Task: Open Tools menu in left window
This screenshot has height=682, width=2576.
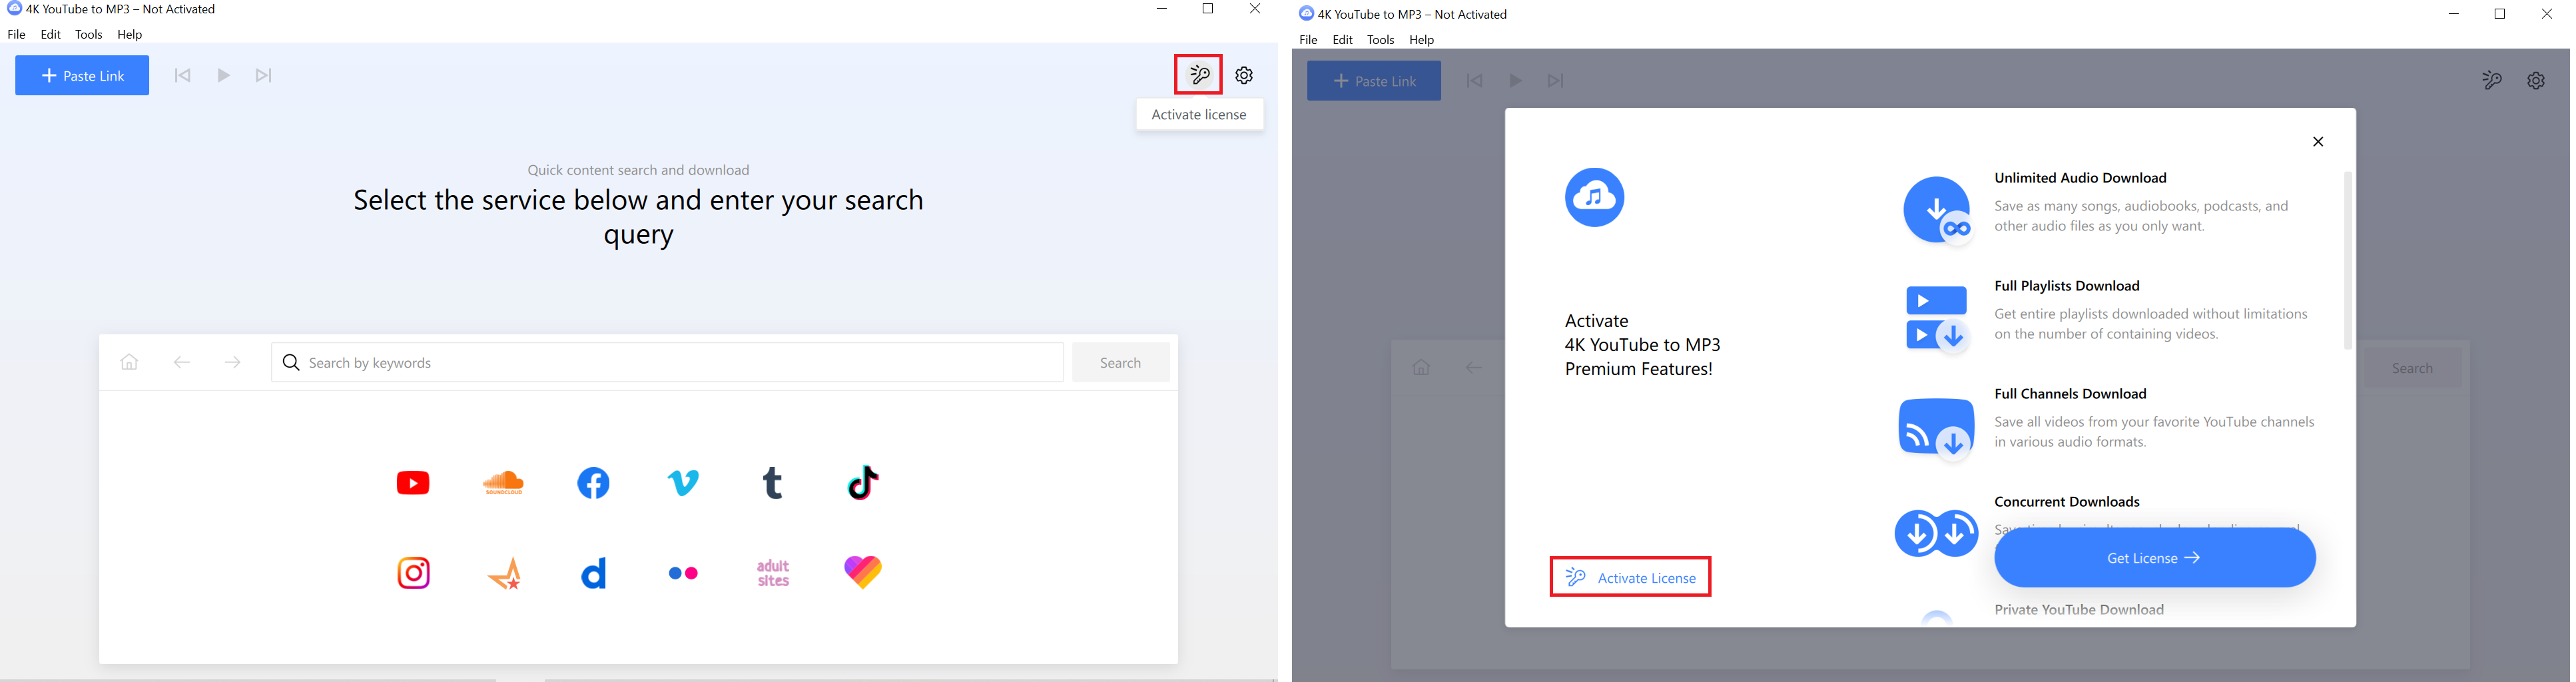Action: (x=89, y=35)
